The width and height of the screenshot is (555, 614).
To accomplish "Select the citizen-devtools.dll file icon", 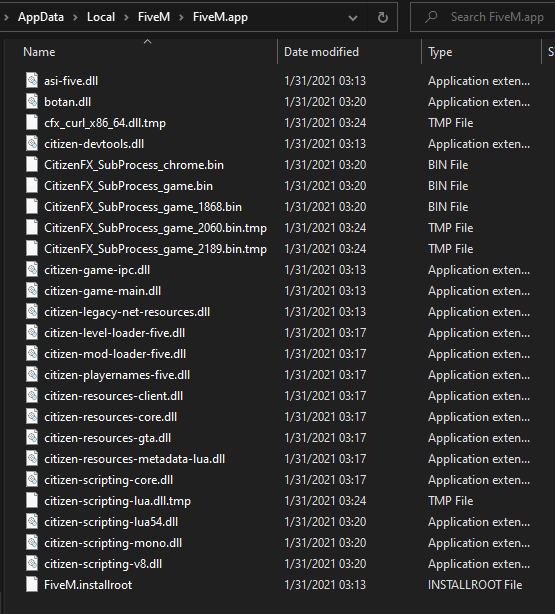I will tap(32, 143).
